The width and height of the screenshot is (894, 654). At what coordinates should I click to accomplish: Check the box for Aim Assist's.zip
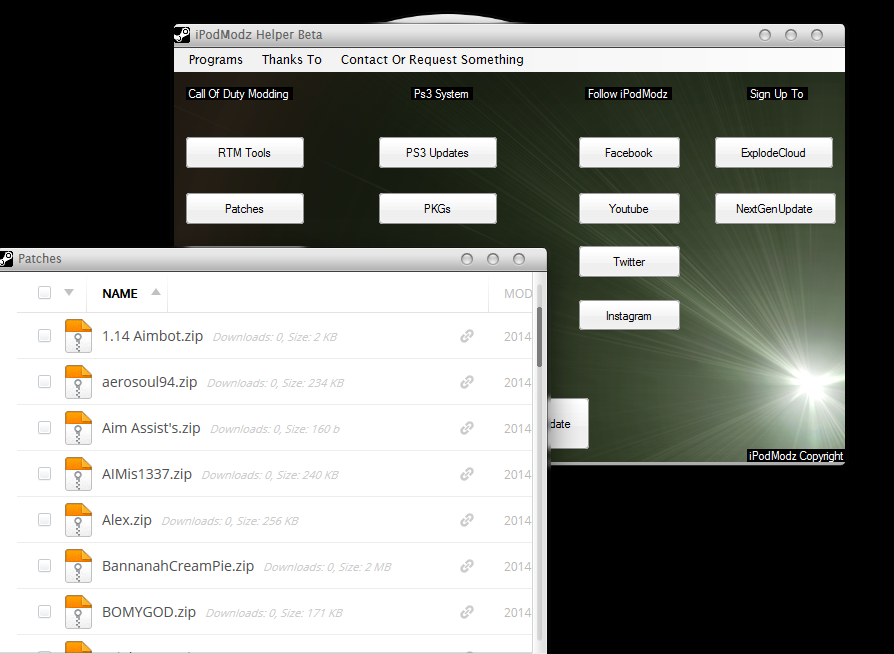click(x=44, y=428)
